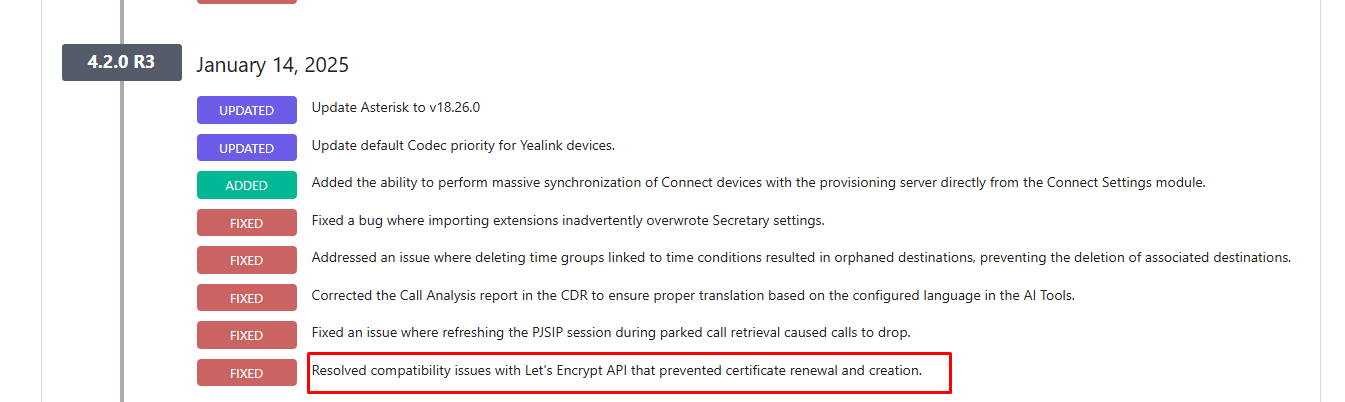The width and height of the screenshot is (1345, 402).
Task: Click the FIXED badge for the importing extensions bug
Action: (x=247, y=223)
